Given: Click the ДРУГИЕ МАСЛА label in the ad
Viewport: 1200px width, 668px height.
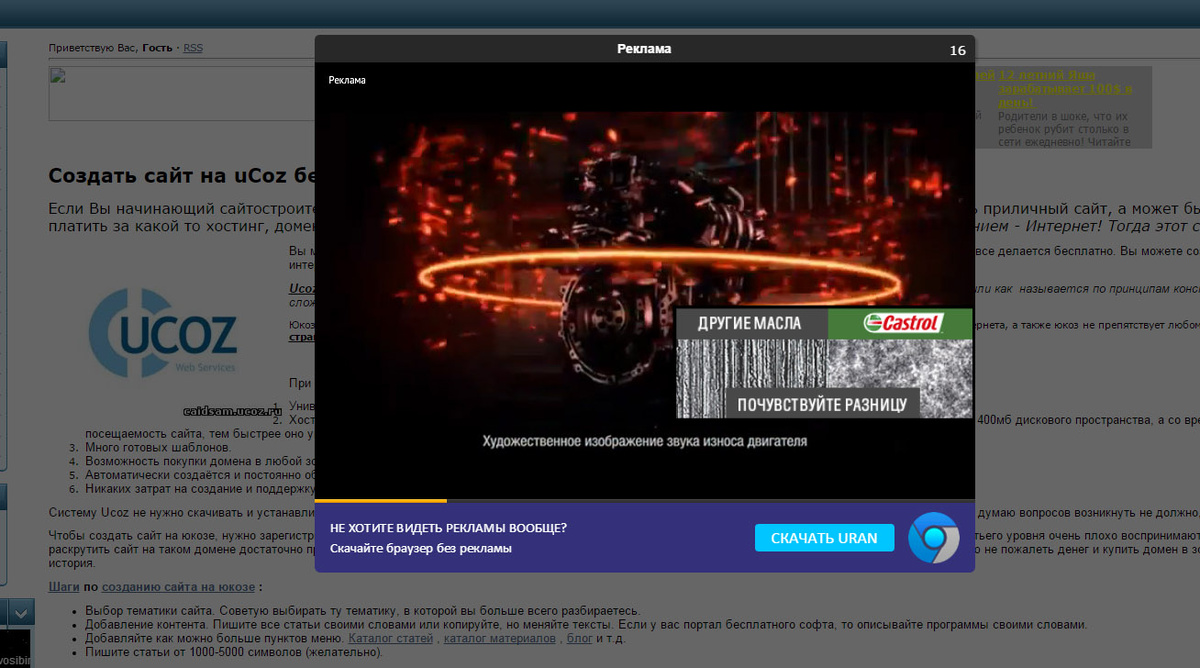Looking at the screenshot, I should 752,323.
